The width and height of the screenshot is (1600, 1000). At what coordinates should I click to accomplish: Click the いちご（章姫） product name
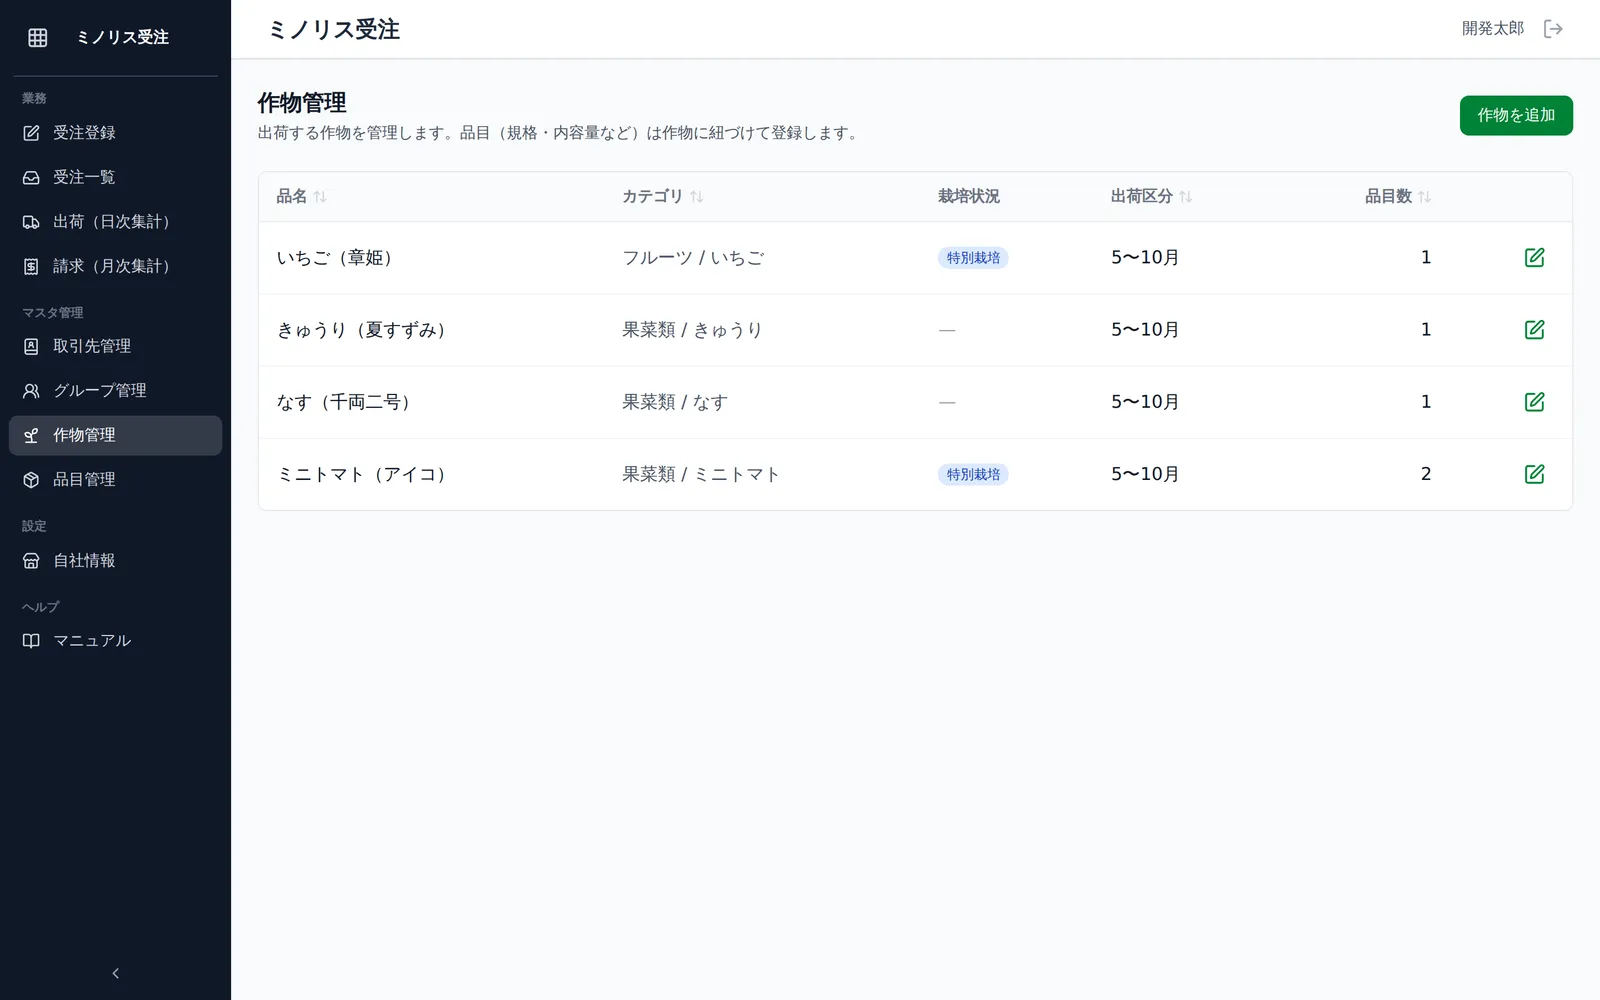[x=338, y=258]
